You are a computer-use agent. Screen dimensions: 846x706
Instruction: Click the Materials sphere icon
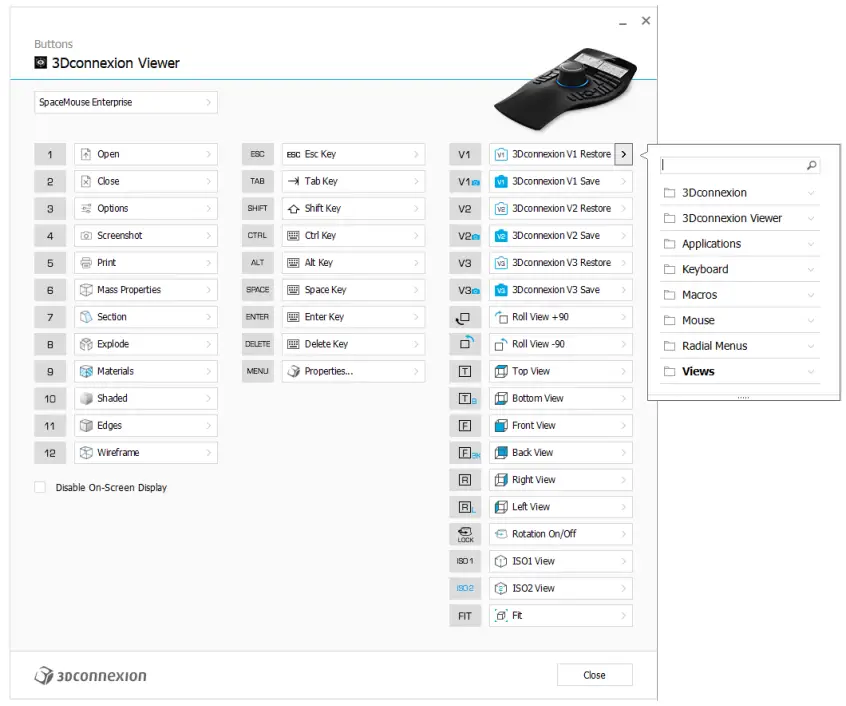[85, 371]
